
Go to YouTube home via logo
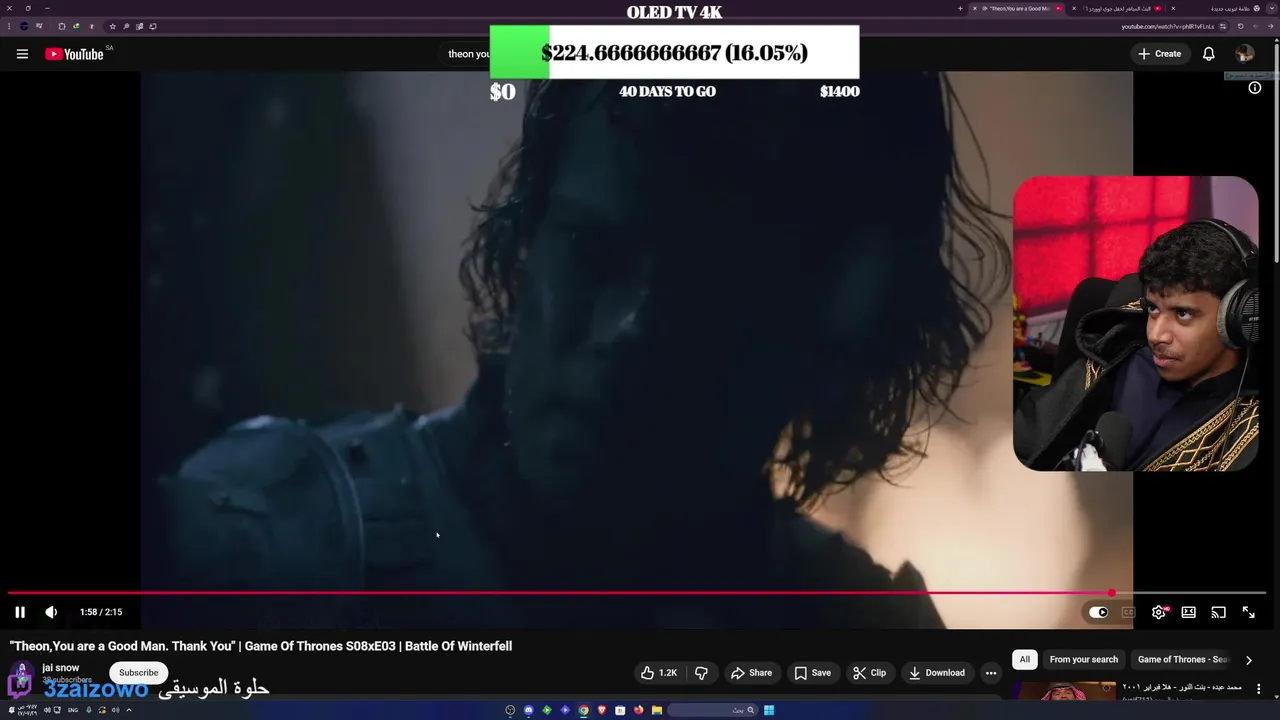point(74,54)
